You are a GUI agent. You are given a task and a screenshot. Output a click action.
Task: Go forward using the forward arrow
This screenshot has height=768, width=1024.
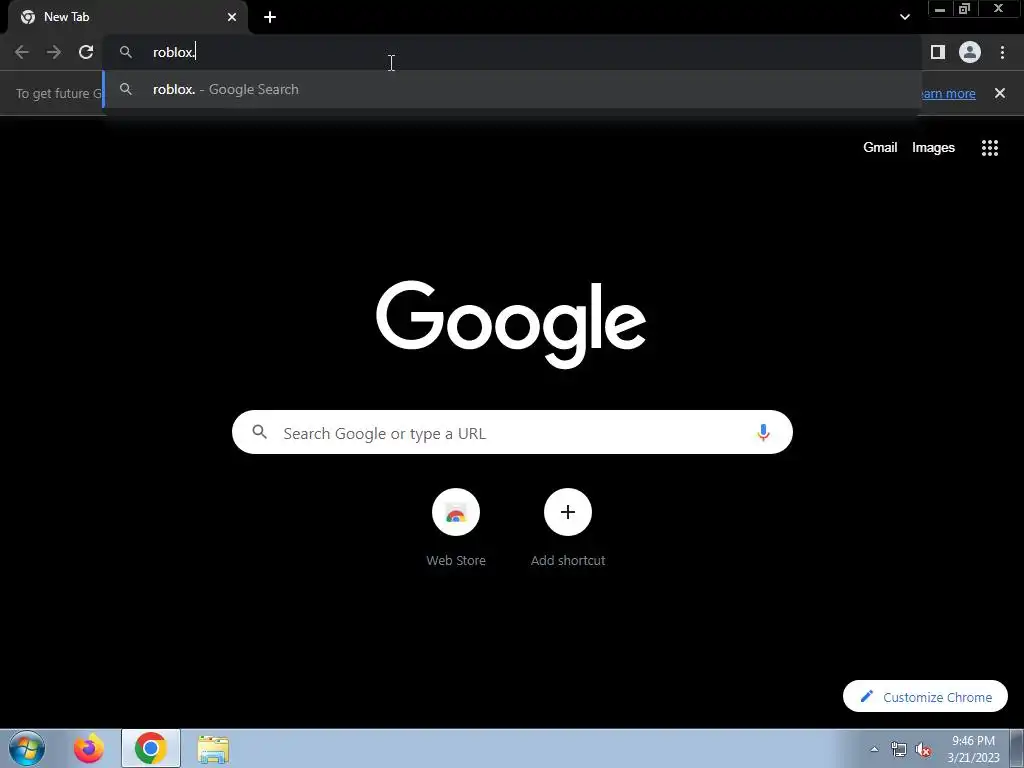point(54,52)
